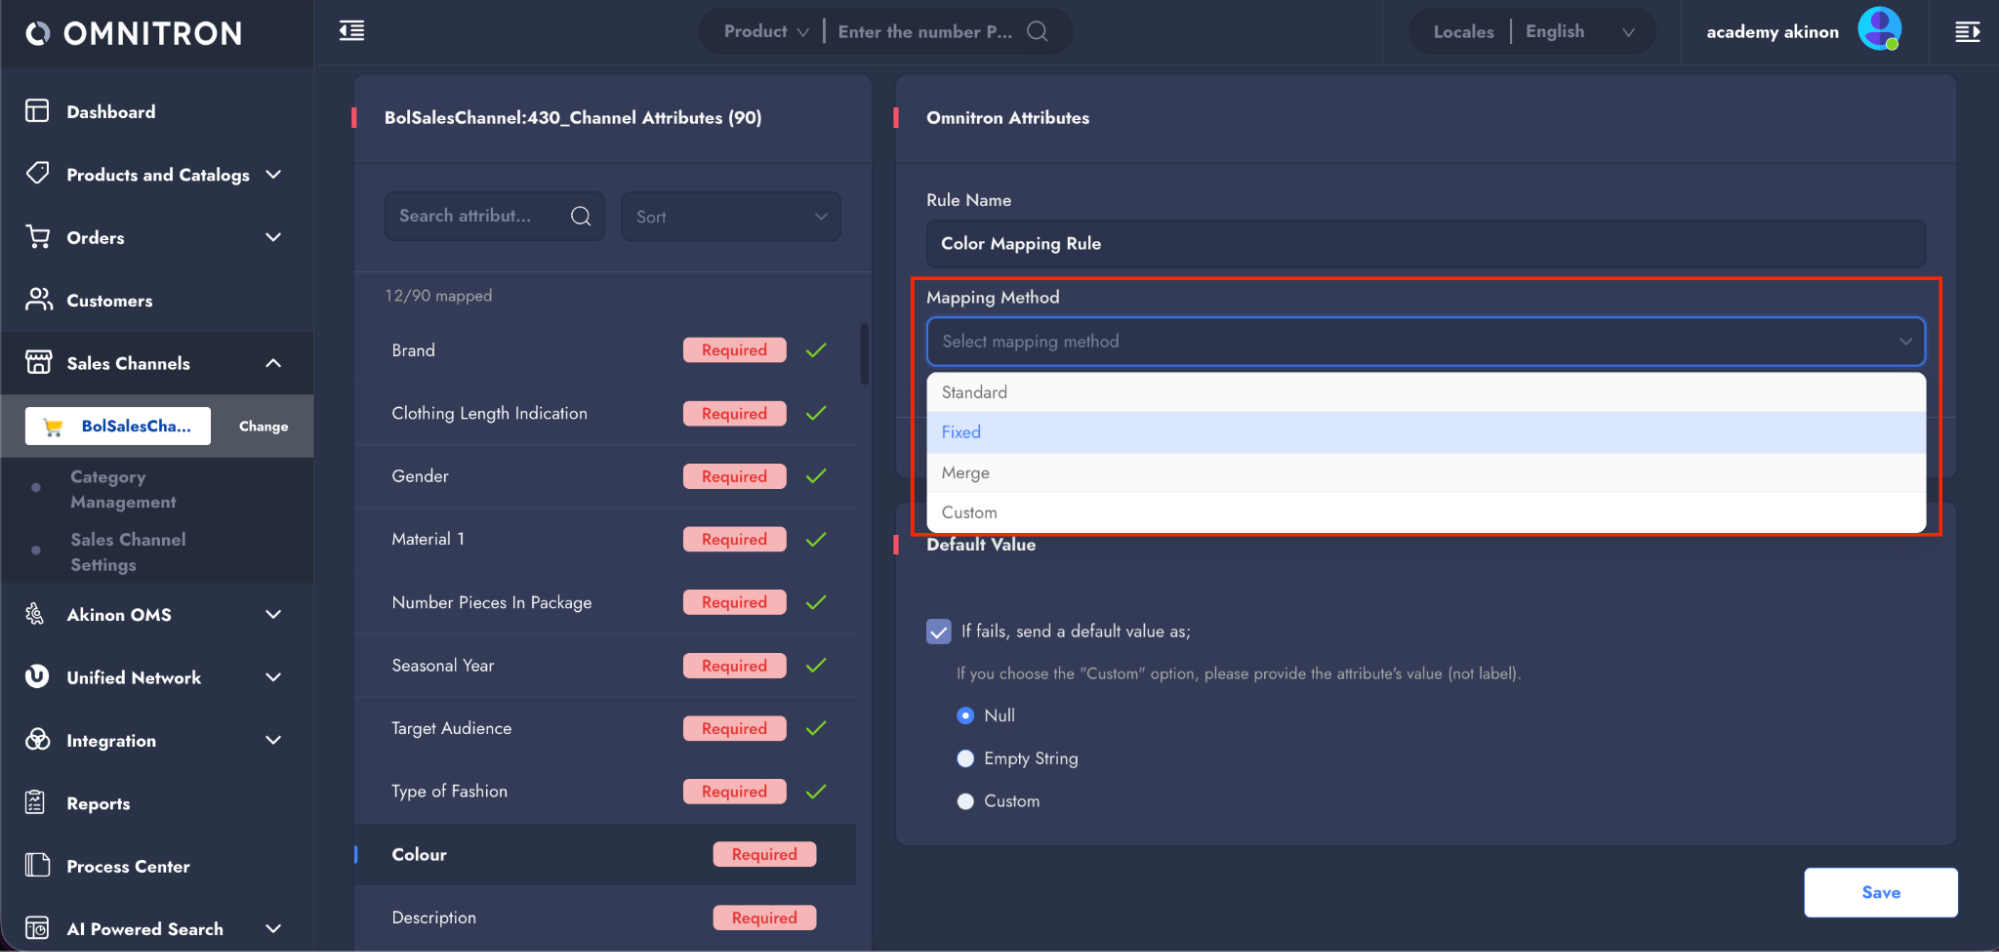Open the right panel toggle icon
Screen dimensions: 1999x952
pos(1967,32)
